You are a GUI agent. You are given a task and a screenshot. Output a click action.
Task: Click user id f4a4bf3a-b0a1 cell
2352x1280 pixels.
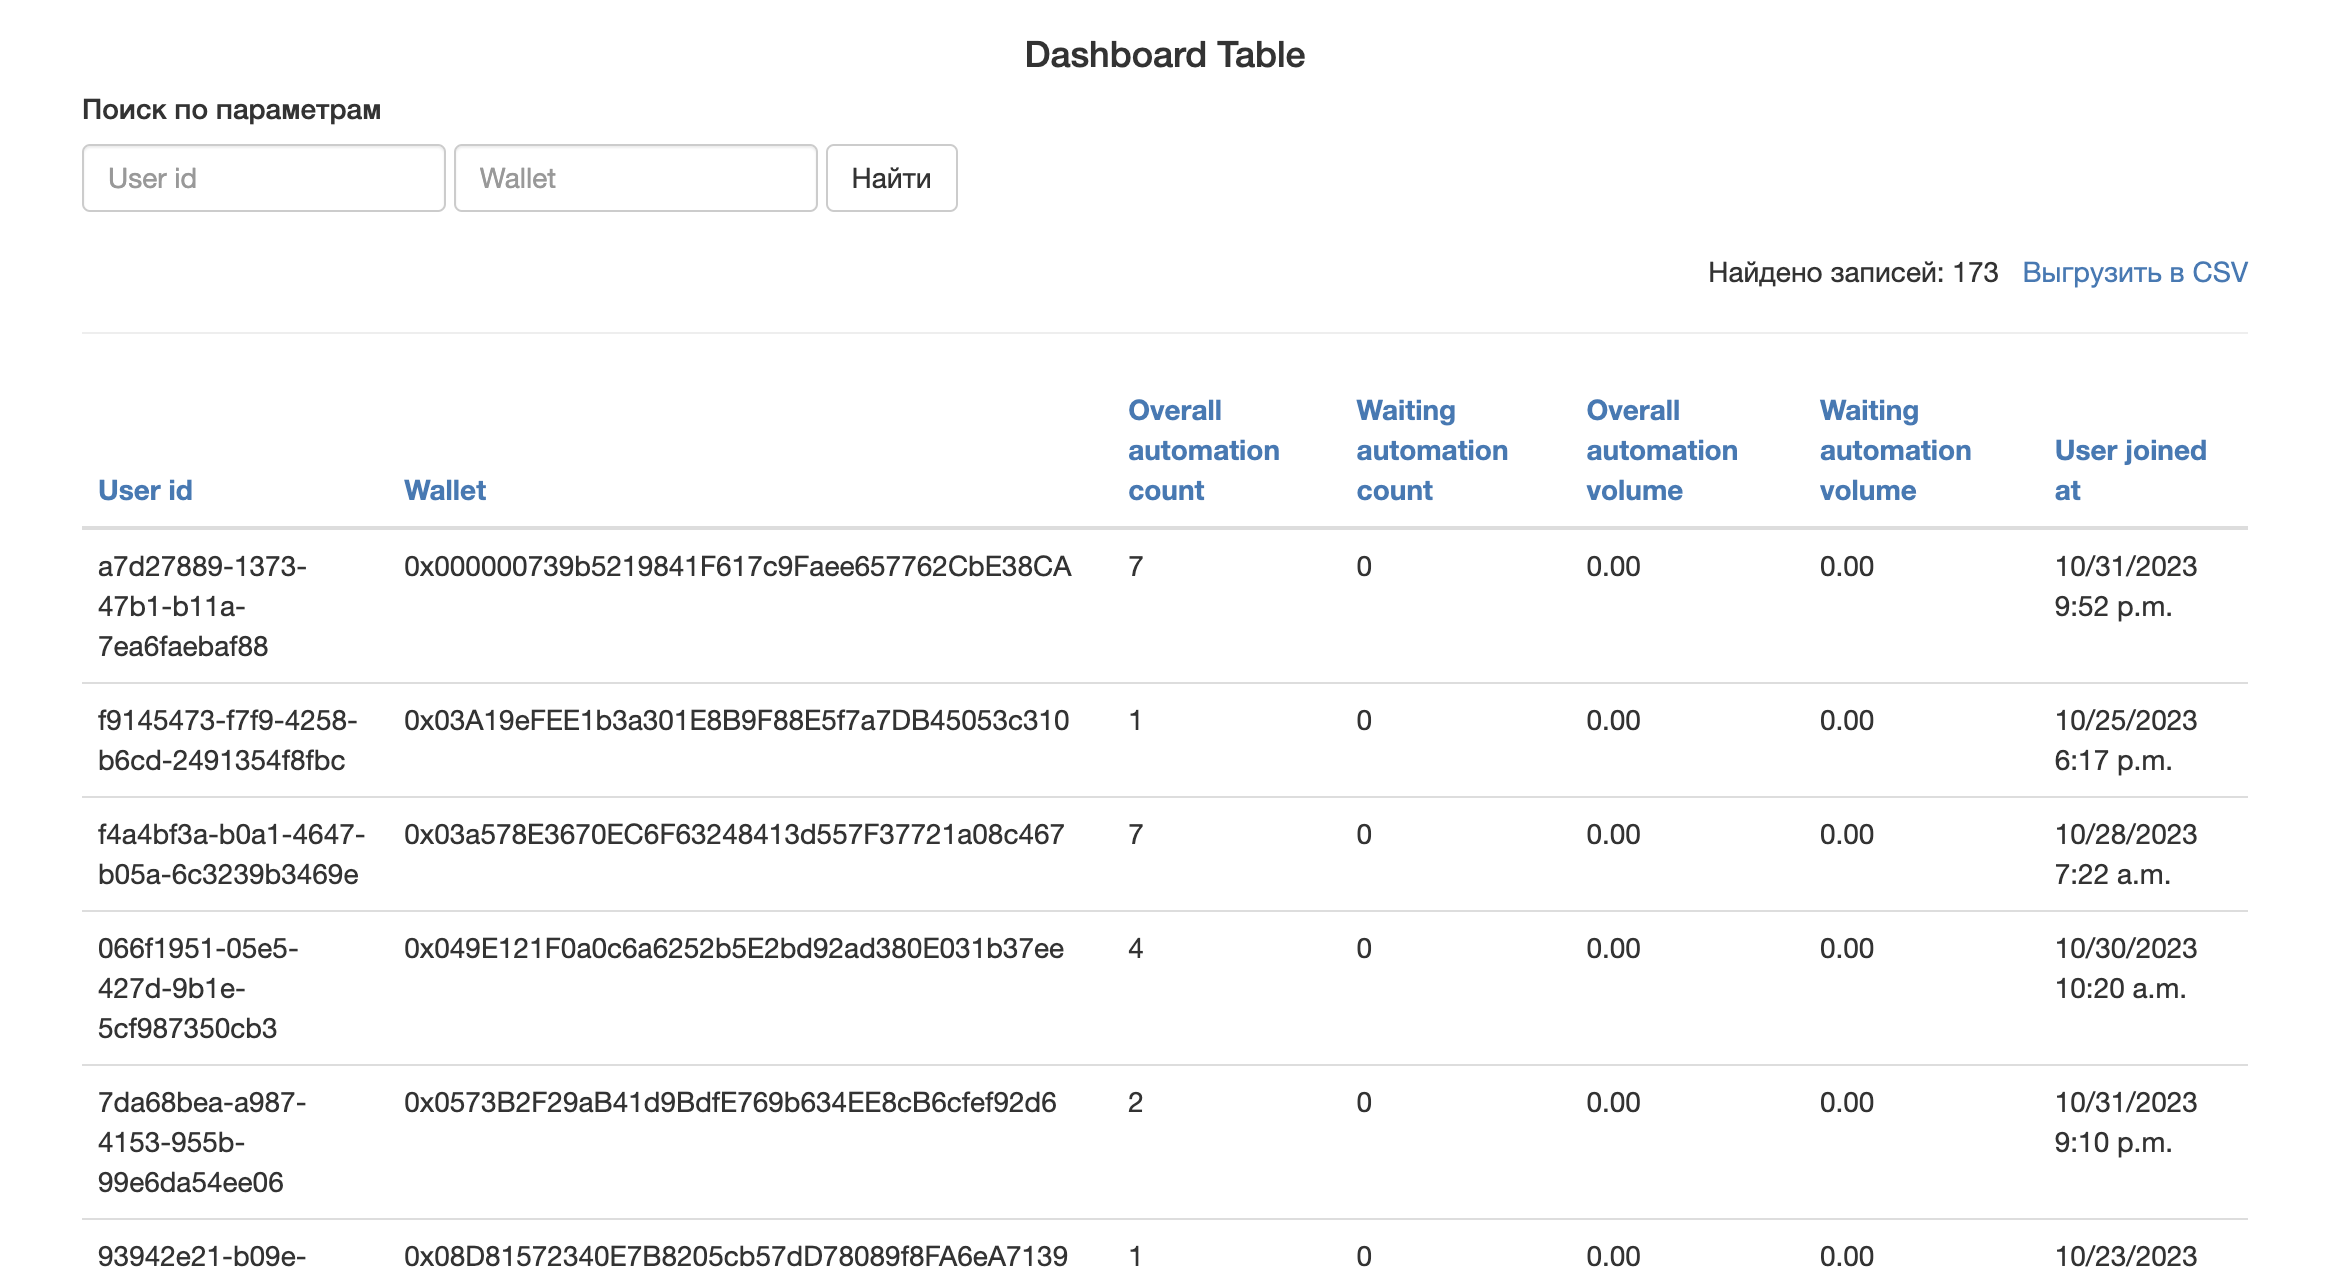(230, 854)
